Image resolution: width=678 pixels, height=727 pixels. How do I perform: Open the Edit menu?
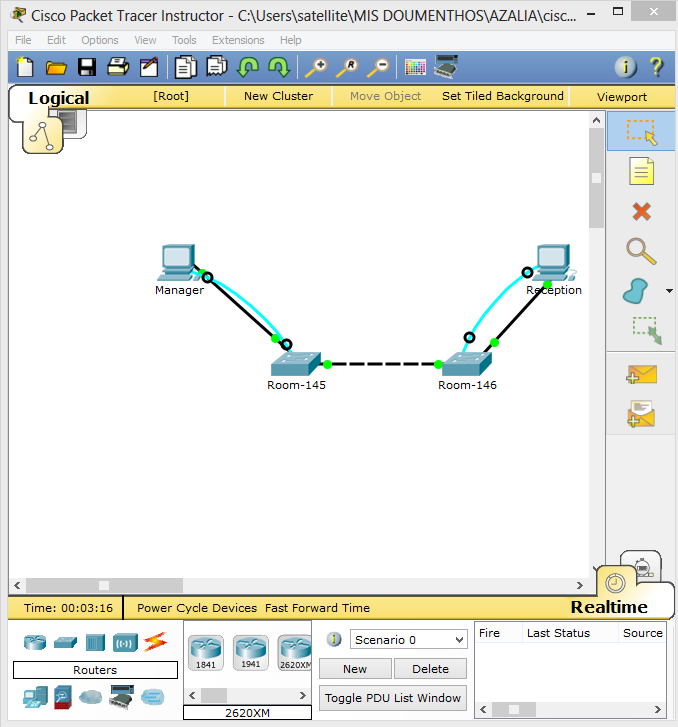[x=57, y=40]
